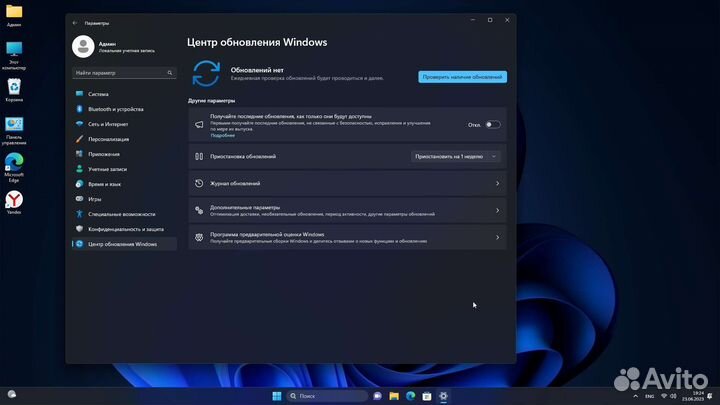Focus the Найти параметр search field
This screenshot has height=405, width=720.
tap(124, 73)
